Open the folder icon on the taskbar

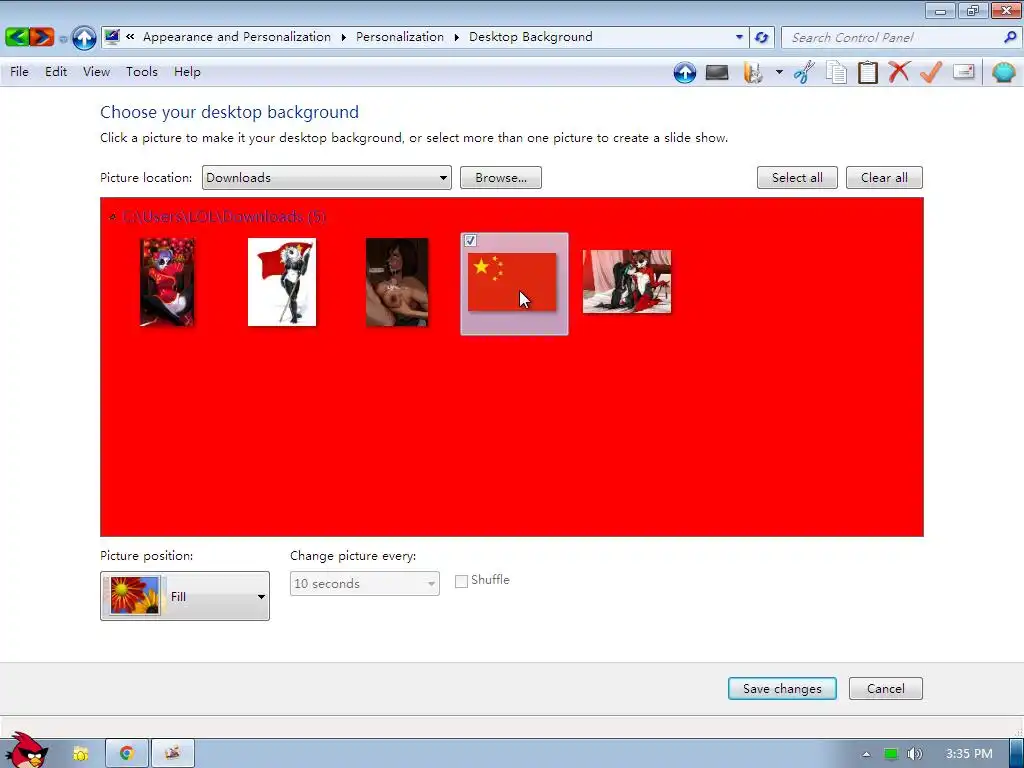[81, 754]
